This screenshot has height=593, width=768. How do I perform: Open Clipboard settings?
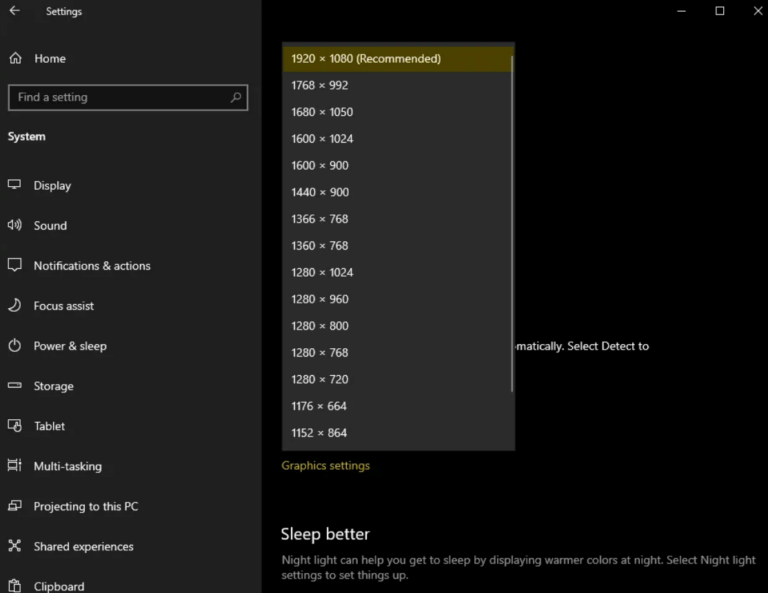point(59,586)
